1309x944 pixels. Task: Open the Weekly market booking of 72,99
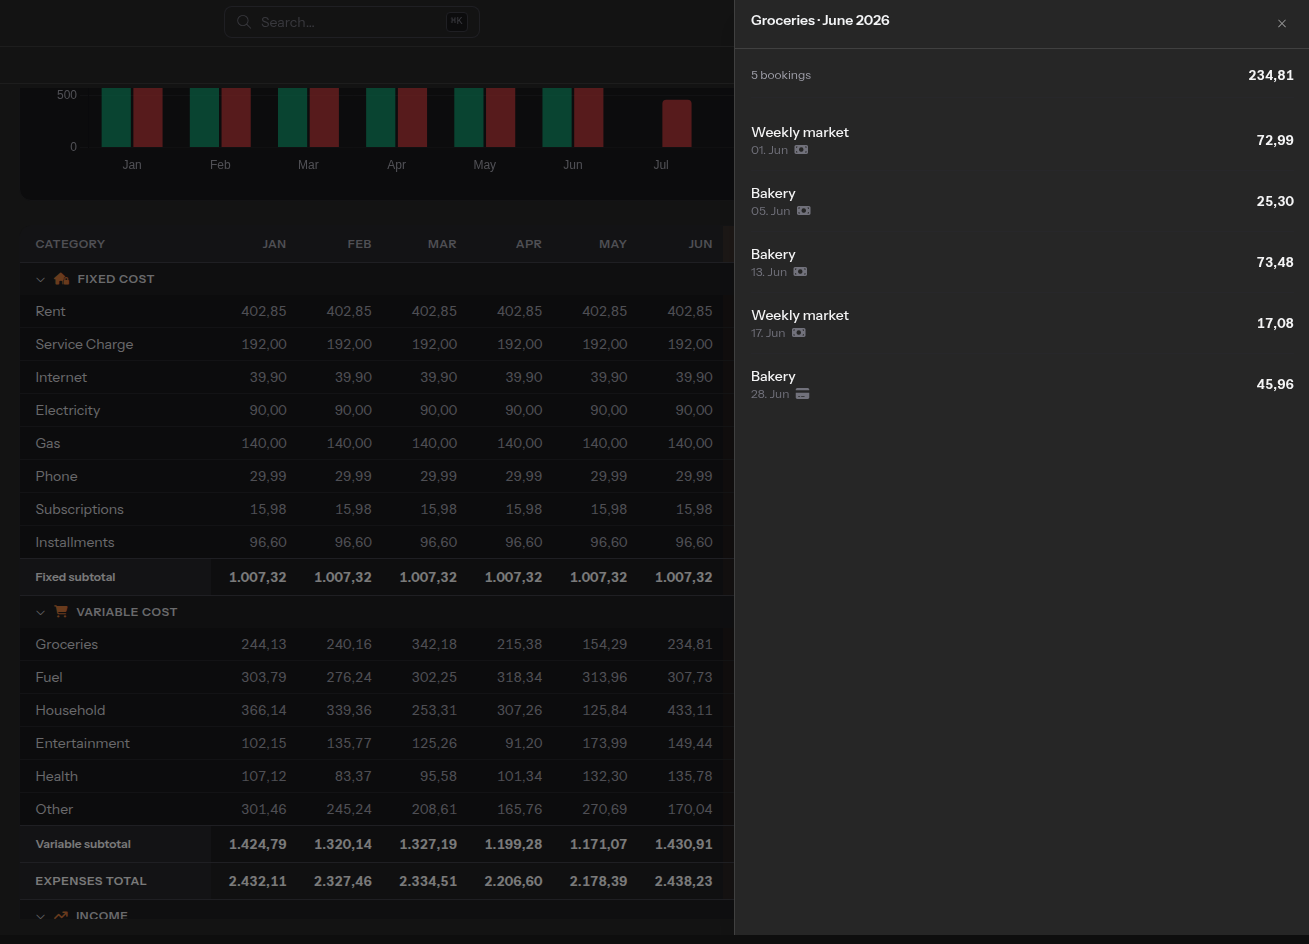click(x=1022, y=140)
